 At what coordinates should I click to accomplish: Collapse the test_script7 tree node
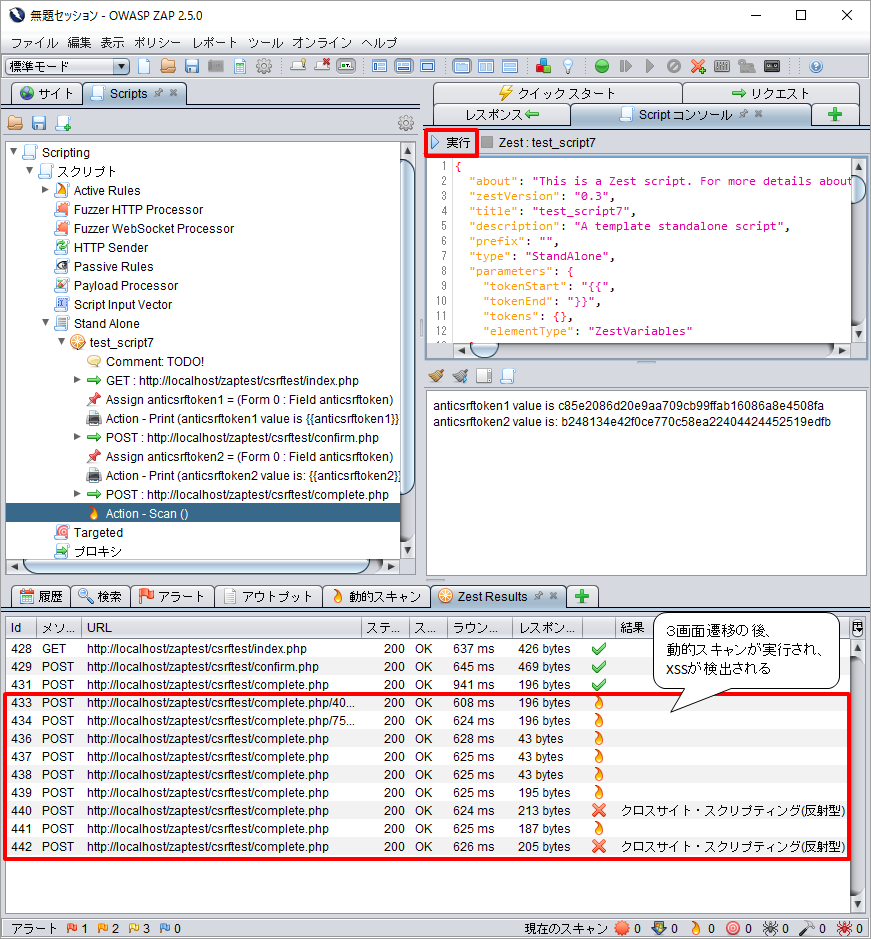tap(61, 341)
